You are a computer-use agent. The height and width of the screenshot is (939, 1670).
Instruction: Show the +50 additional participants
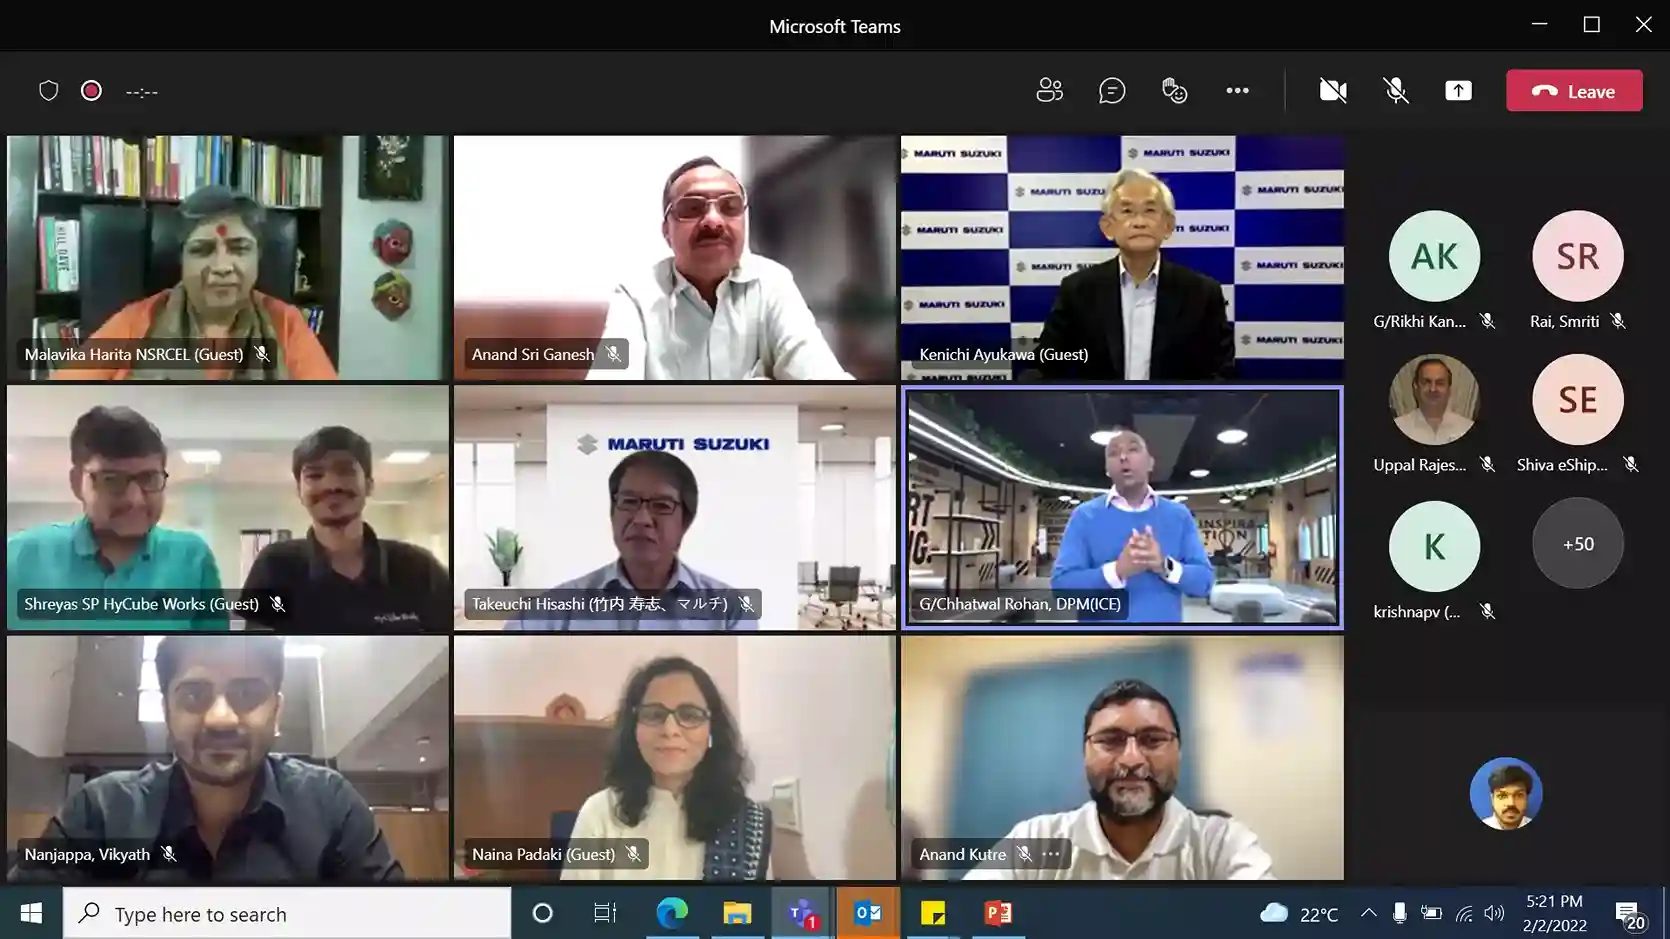1577,543
